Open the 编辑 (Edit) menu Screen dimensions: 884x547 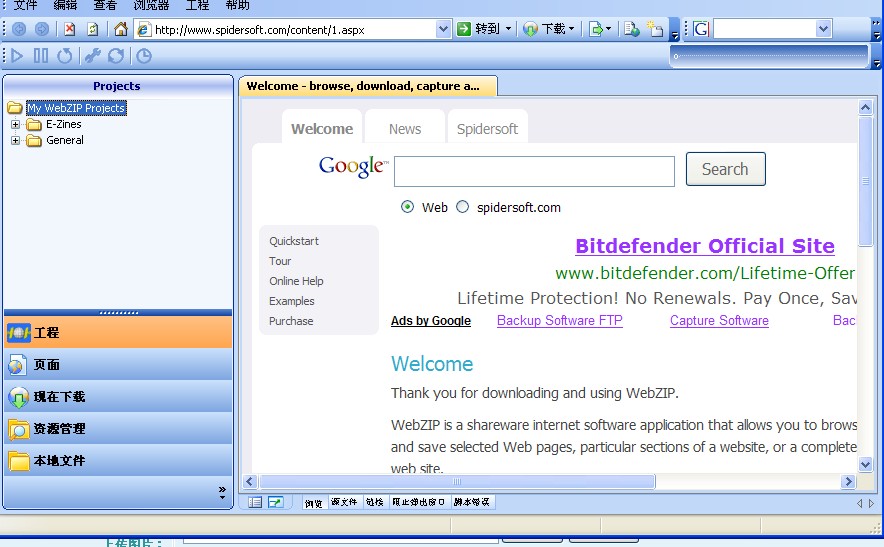65,6
